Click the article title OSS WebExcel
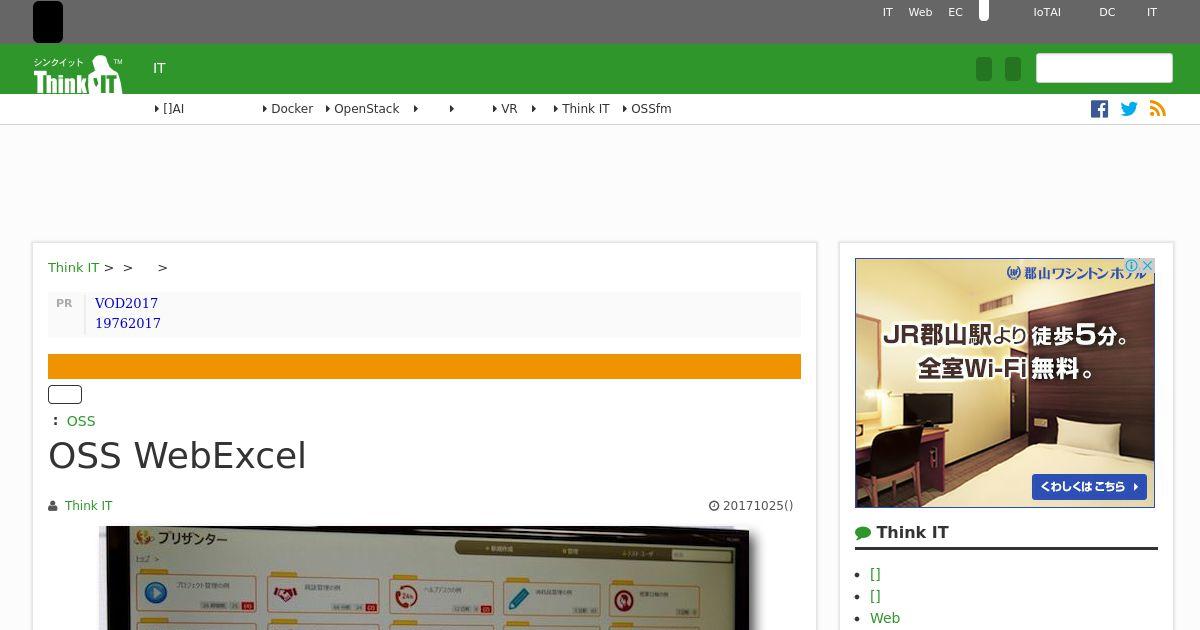Viewport: 1200px width, 630px height. click(x=177, y=456)
